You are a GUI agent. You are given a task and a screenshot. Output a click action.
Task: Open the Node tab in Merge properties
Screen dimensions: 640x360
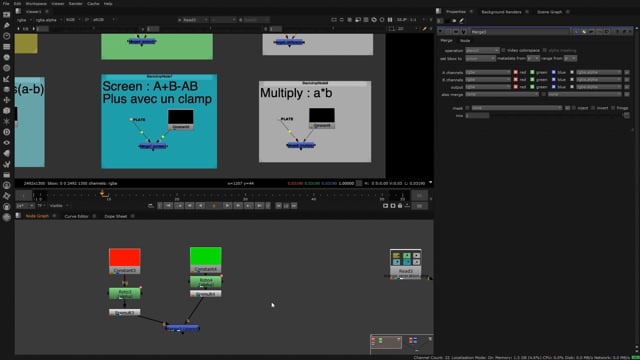tap(465, 41)
